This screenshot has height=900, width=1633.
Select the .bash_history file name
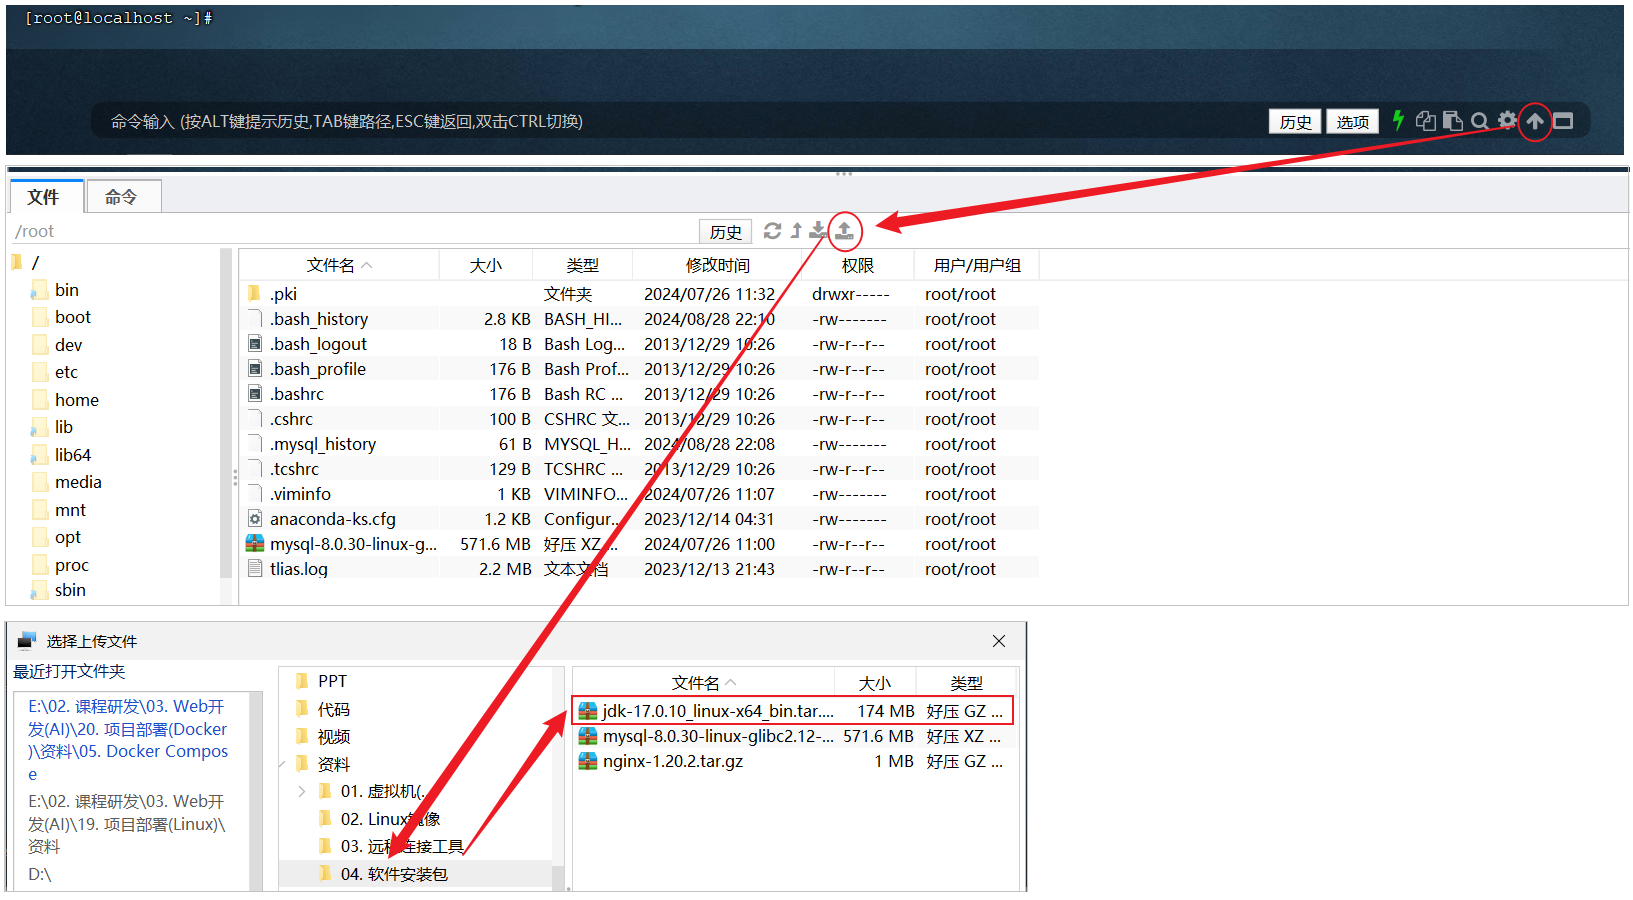[x=319, y=319]
